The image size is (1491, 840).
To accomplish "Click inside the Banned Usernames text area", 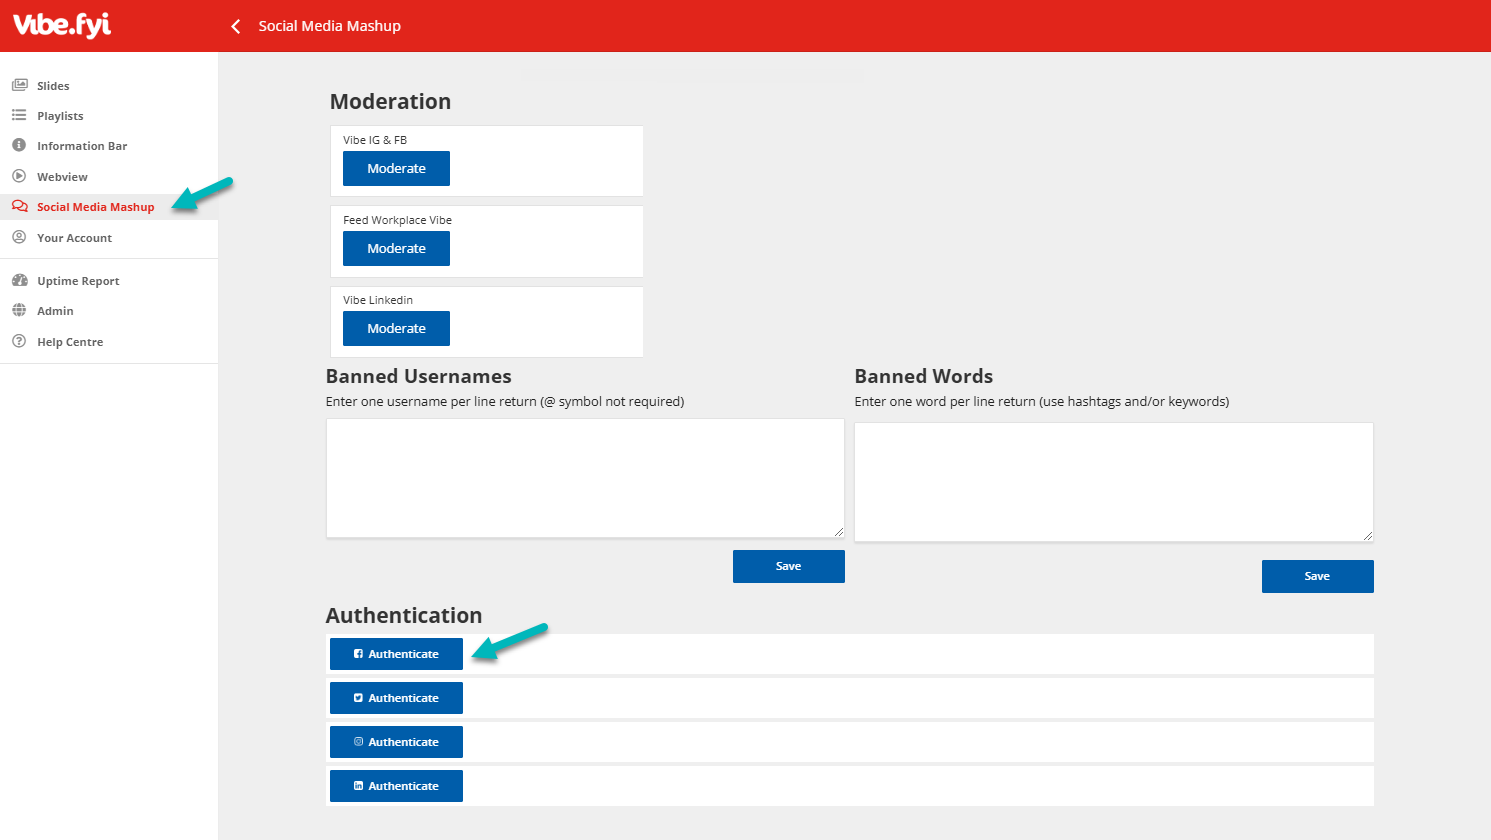I will point(585,478).
